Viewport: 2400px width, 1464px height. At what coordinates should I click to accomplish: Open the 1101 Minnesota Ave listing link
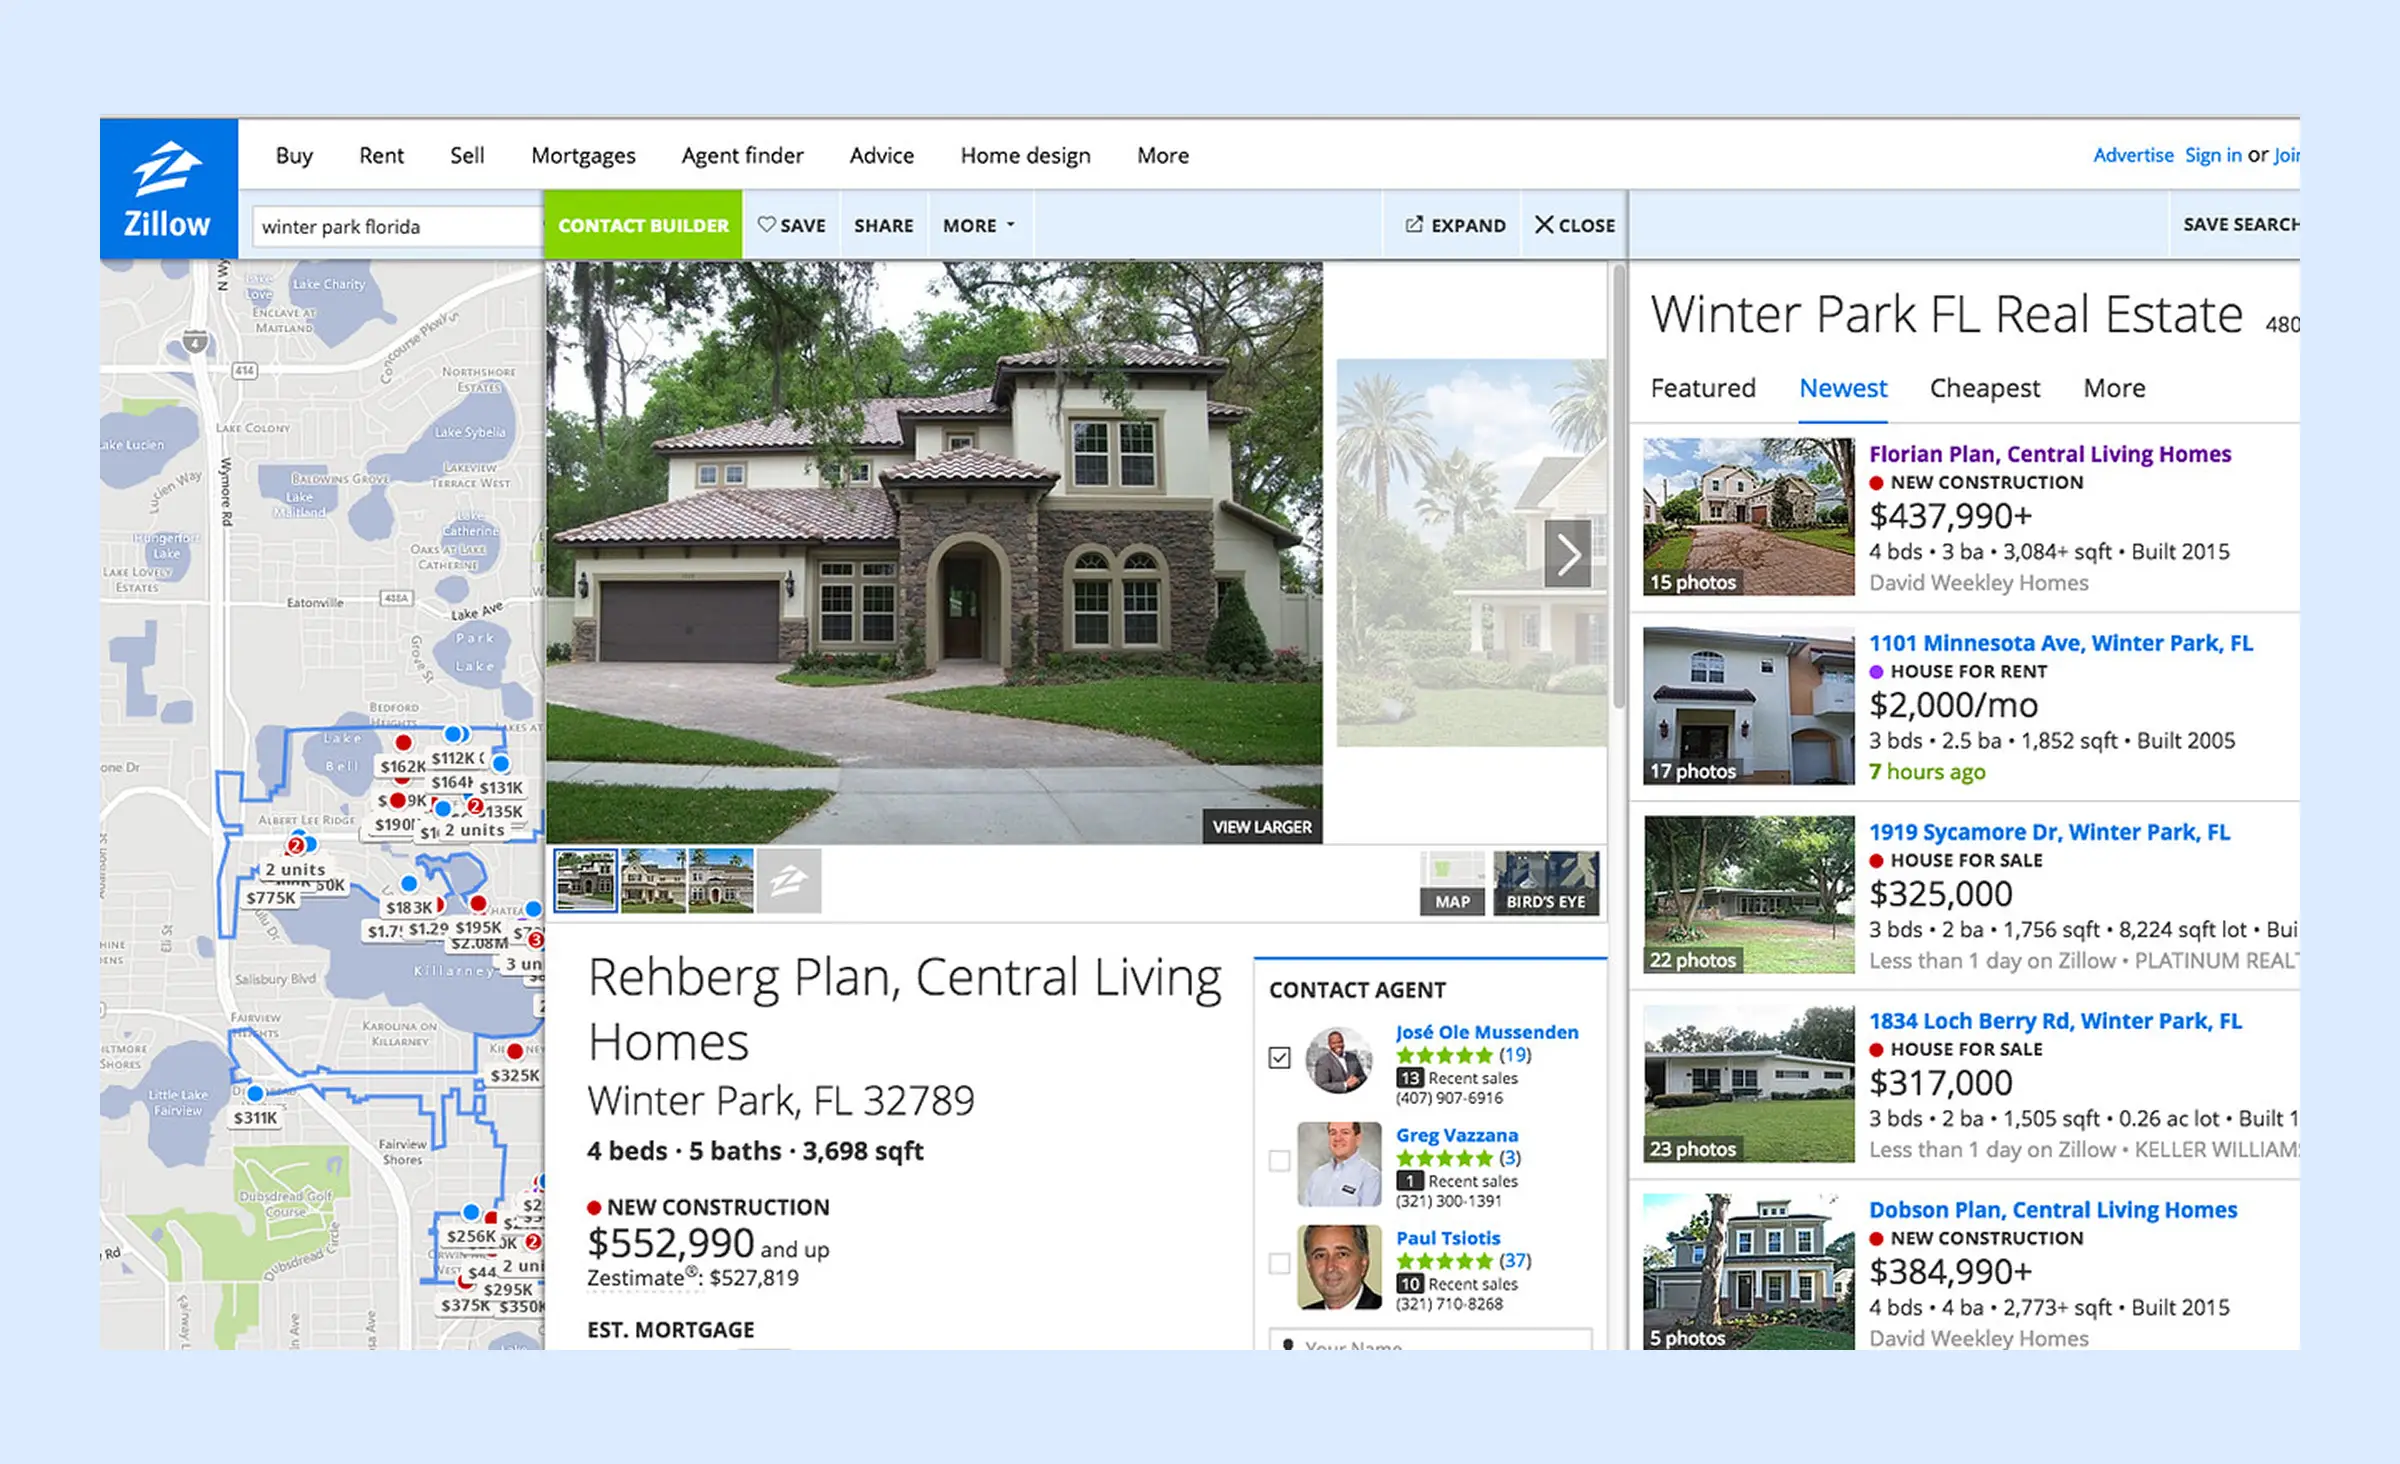coord(2061,643)
